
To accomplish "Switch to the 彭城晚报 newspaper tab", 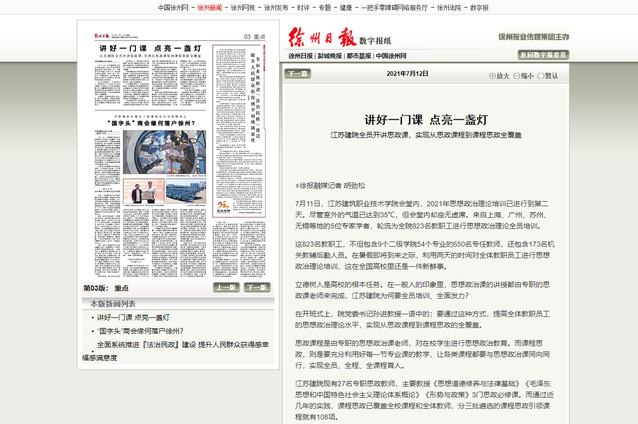I will (331, 56).
